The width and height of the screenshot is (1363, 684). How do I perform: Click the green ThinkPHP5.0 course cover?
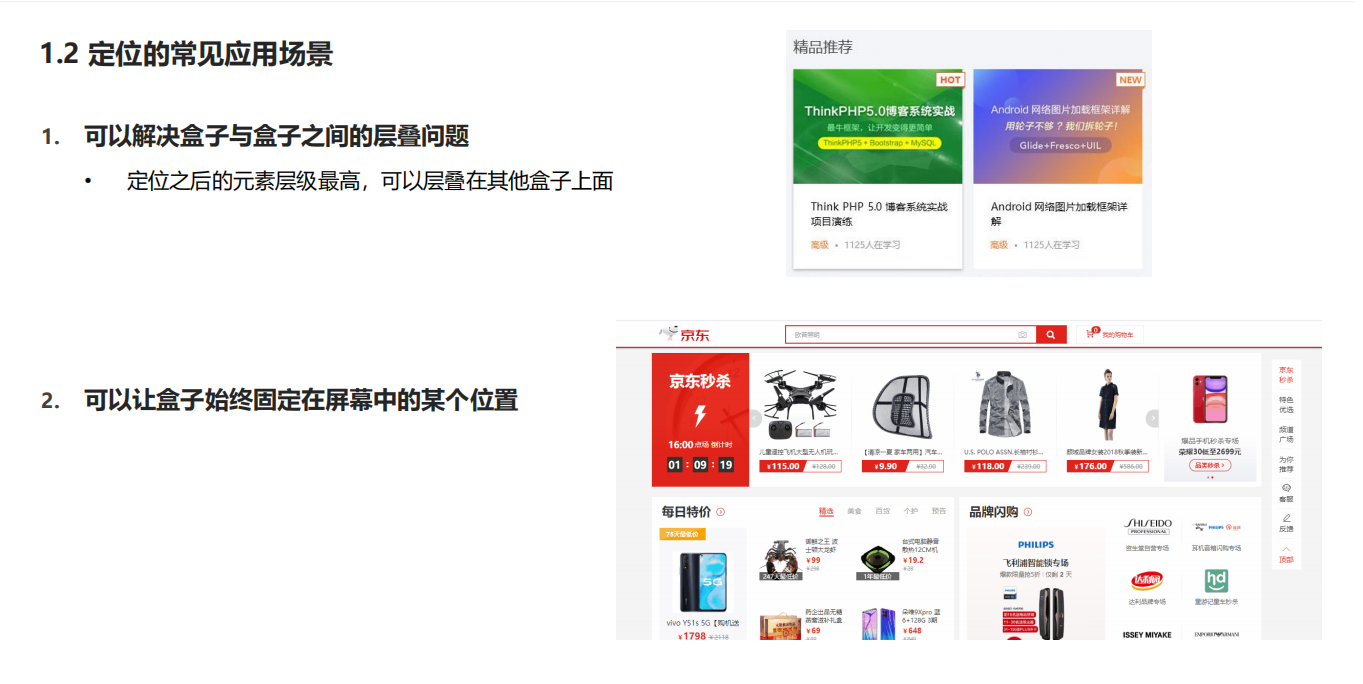point(878,126)
